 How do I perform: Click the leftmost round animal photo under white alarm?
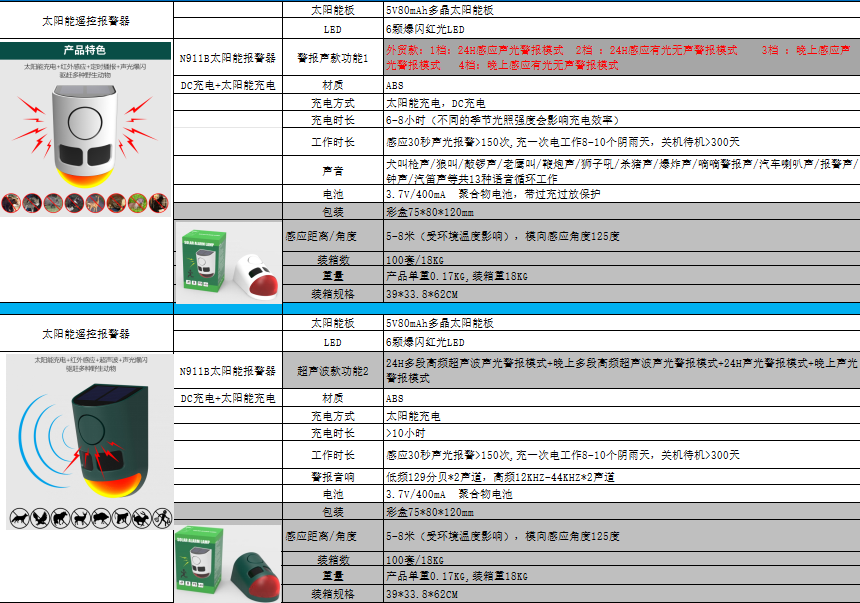click(11, 203)
